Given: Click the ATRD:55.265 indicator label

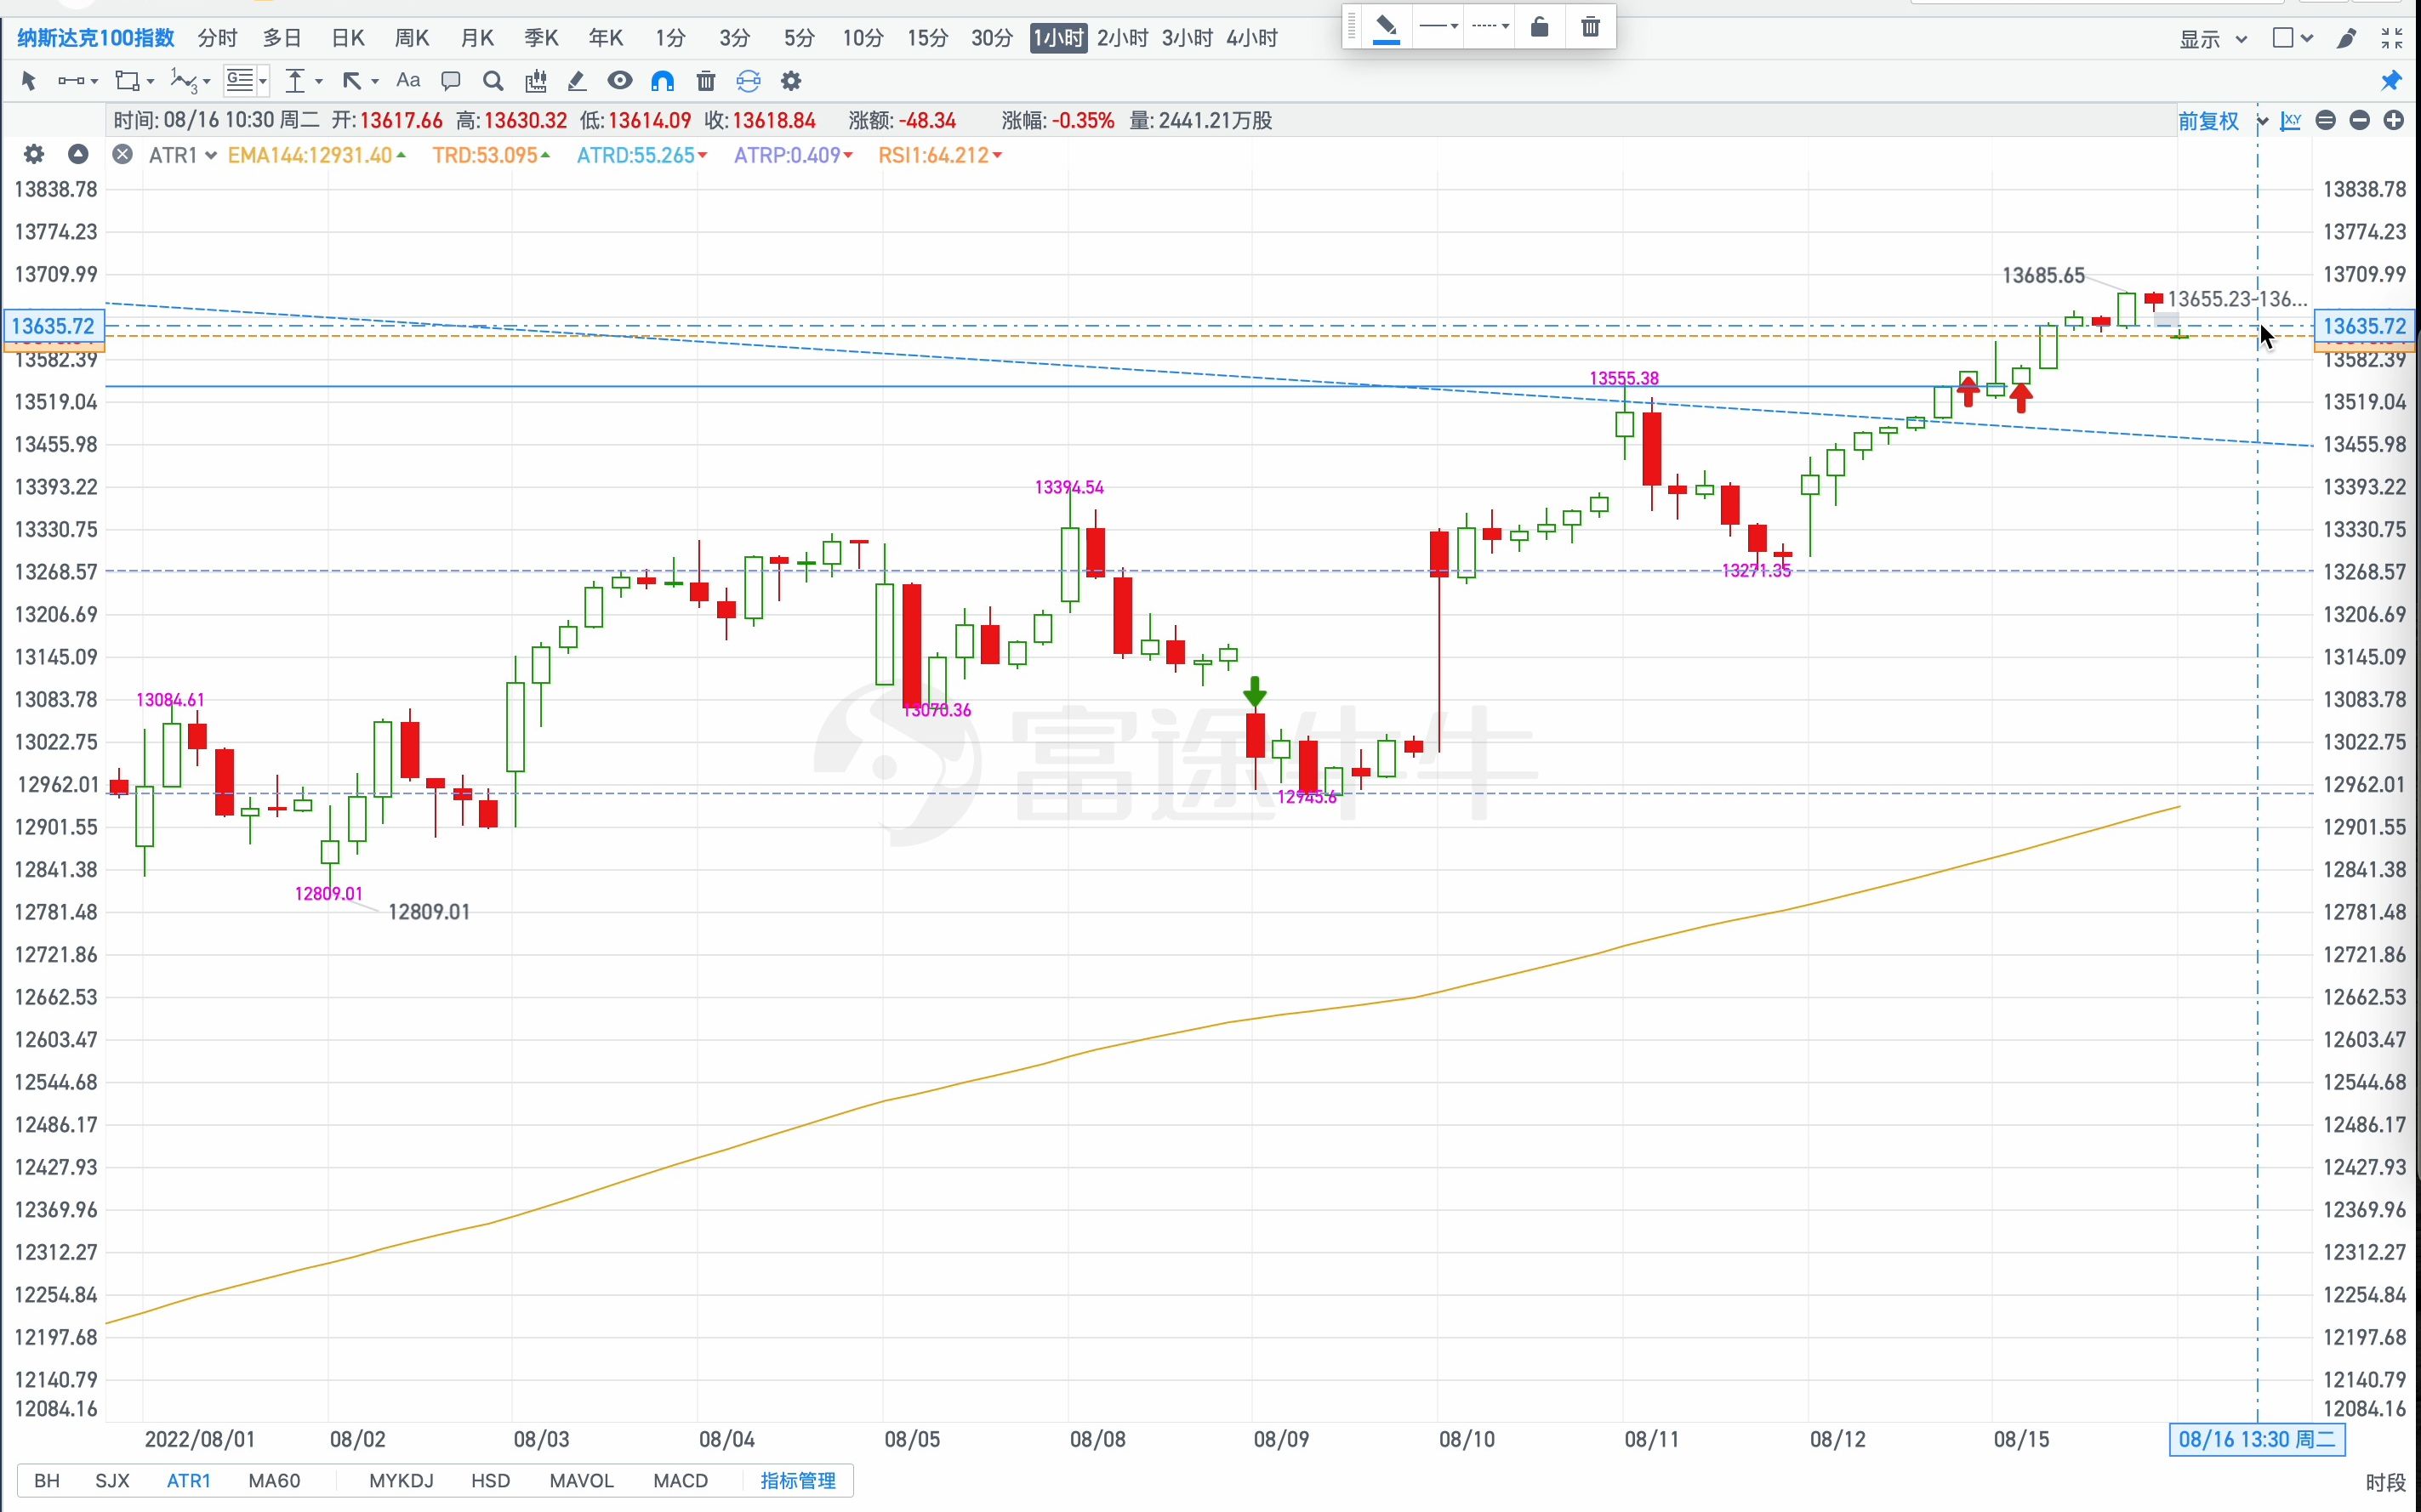Looking at the screenshot, I should pos(641,155).
